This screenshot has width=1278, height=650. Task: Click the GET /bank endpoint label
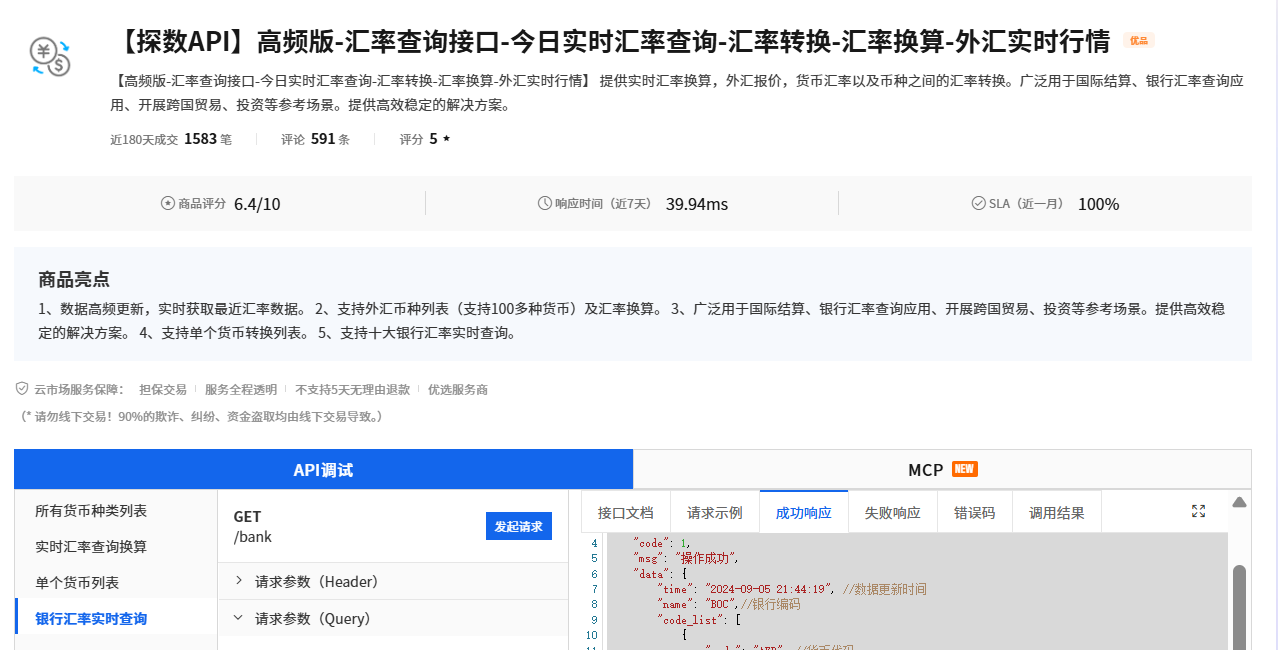pyautogui.click(x=253, y=526)
